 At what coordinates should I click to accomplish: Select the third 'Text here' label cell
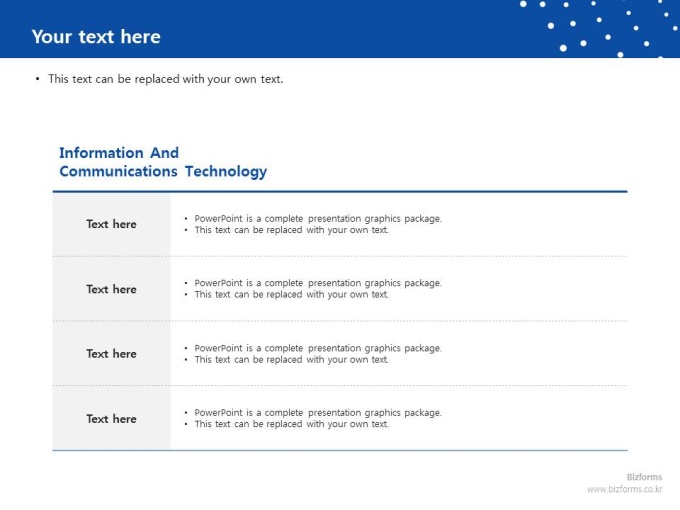111,353
